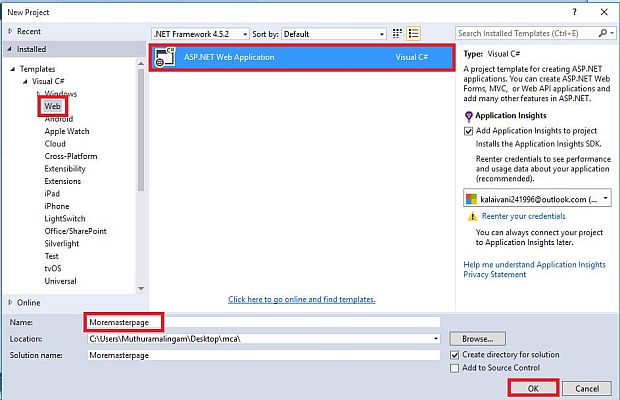Open the Location path dropdown arrow
Viewport: 620px width, 400px height.
click(x=435, y=339)
